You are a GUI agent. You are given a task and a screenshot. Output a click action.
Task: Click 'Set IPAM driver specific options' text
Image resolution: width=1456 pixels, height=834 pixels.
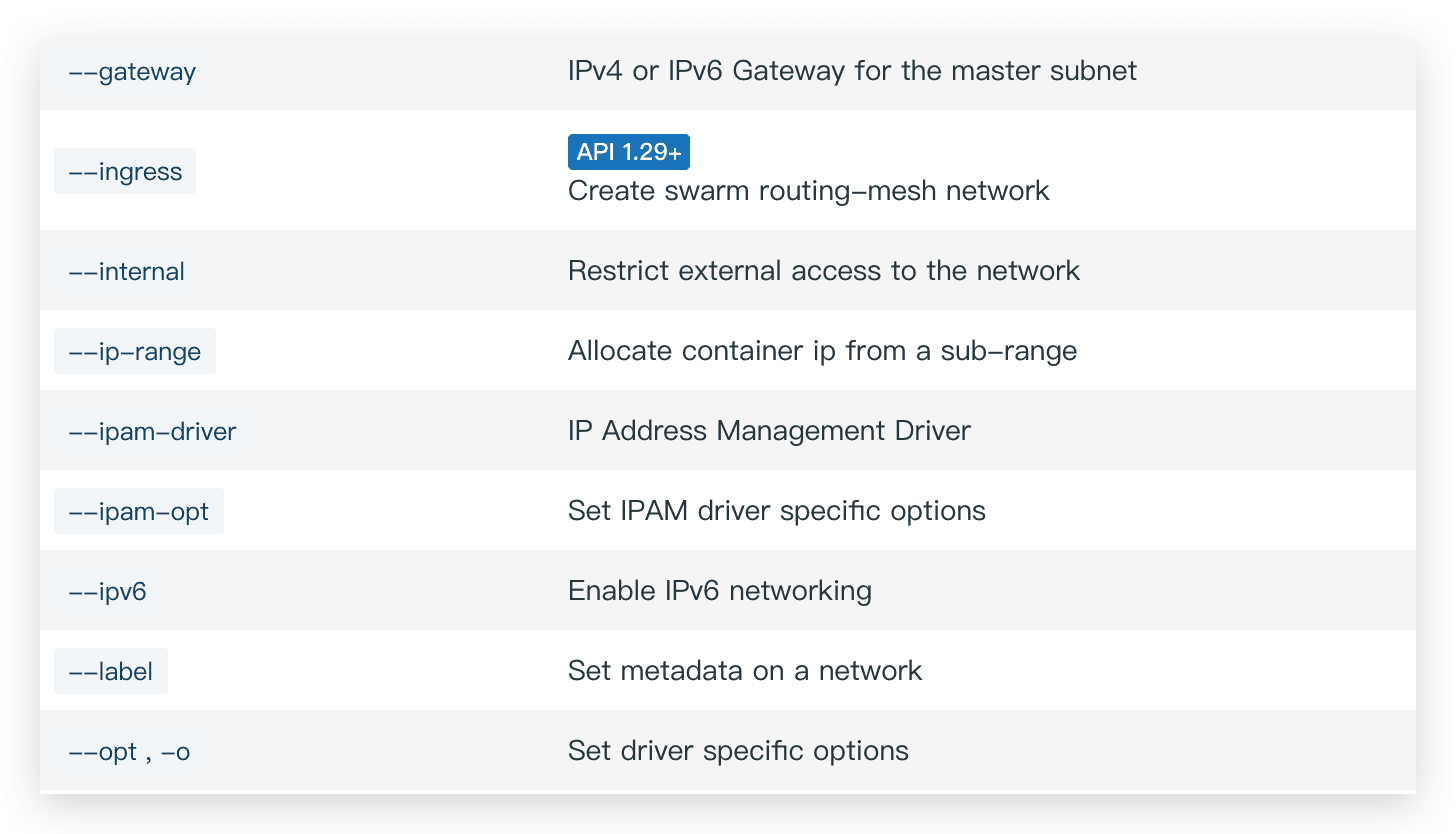[776, 511]
